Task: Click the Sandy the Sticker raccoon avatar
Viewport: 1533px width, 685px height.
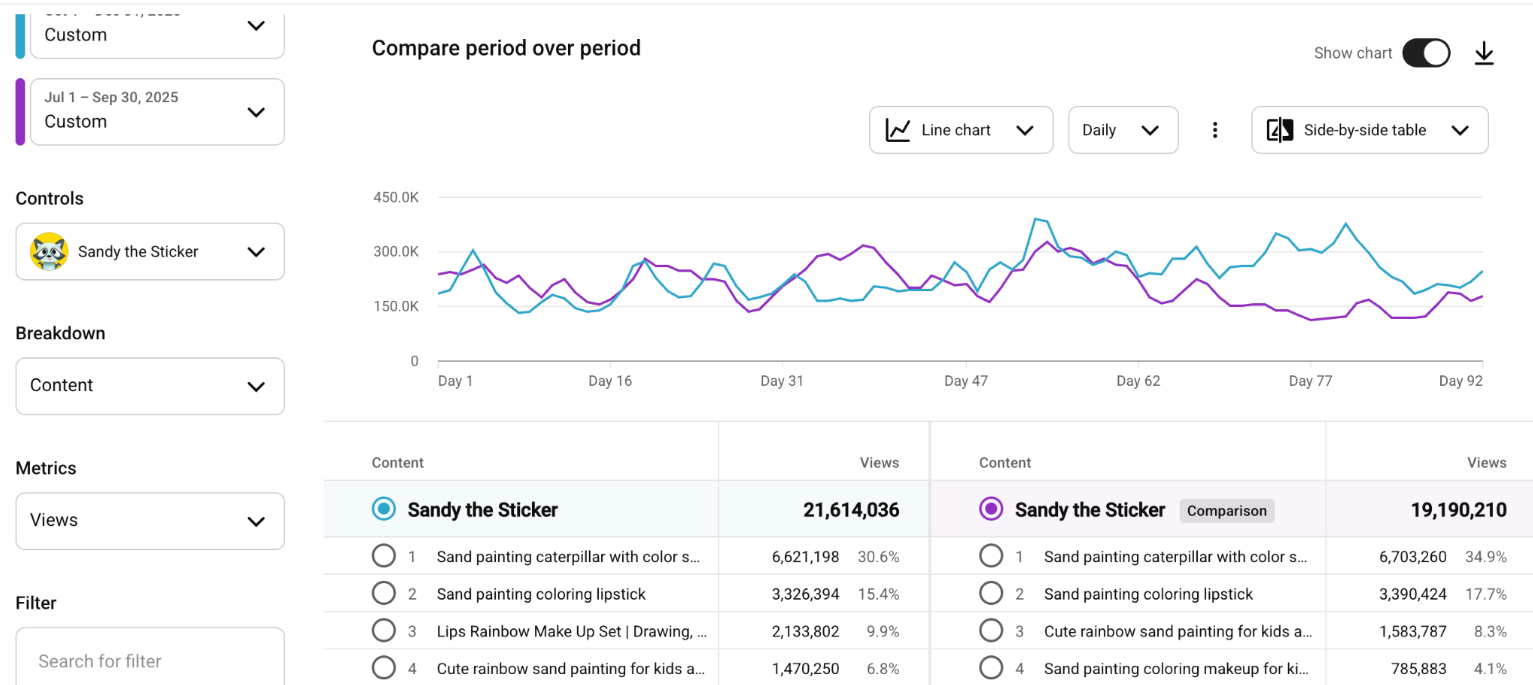Action: point(49,252)
